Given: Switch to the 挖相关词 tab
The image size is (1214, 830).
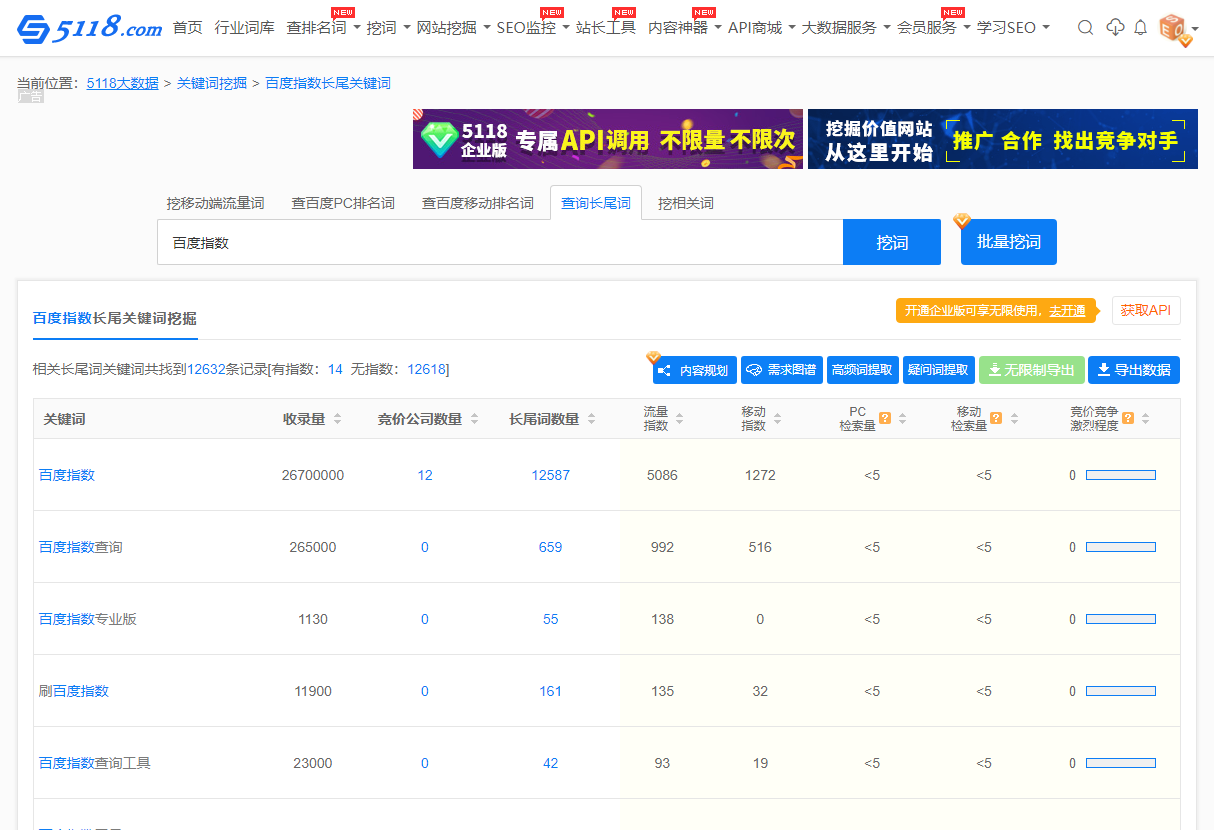Looking at the screenshot, I should [x=686, y=203].
